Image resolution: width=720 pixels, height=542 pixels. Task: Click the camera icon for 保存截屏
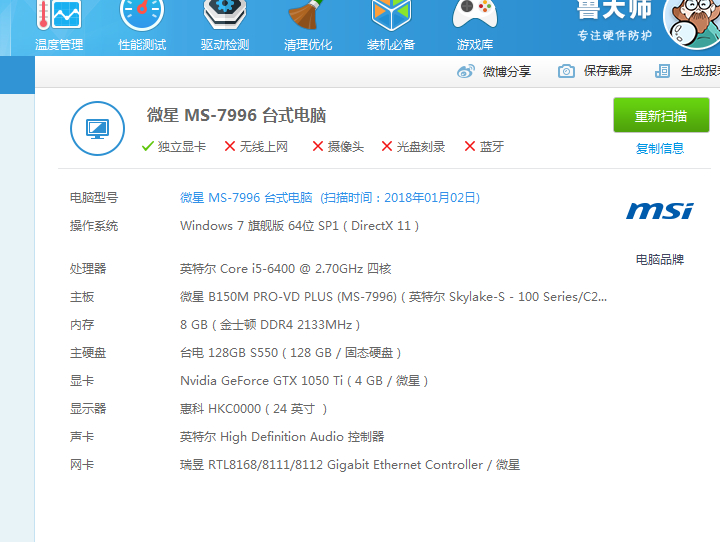coord(566,71)
